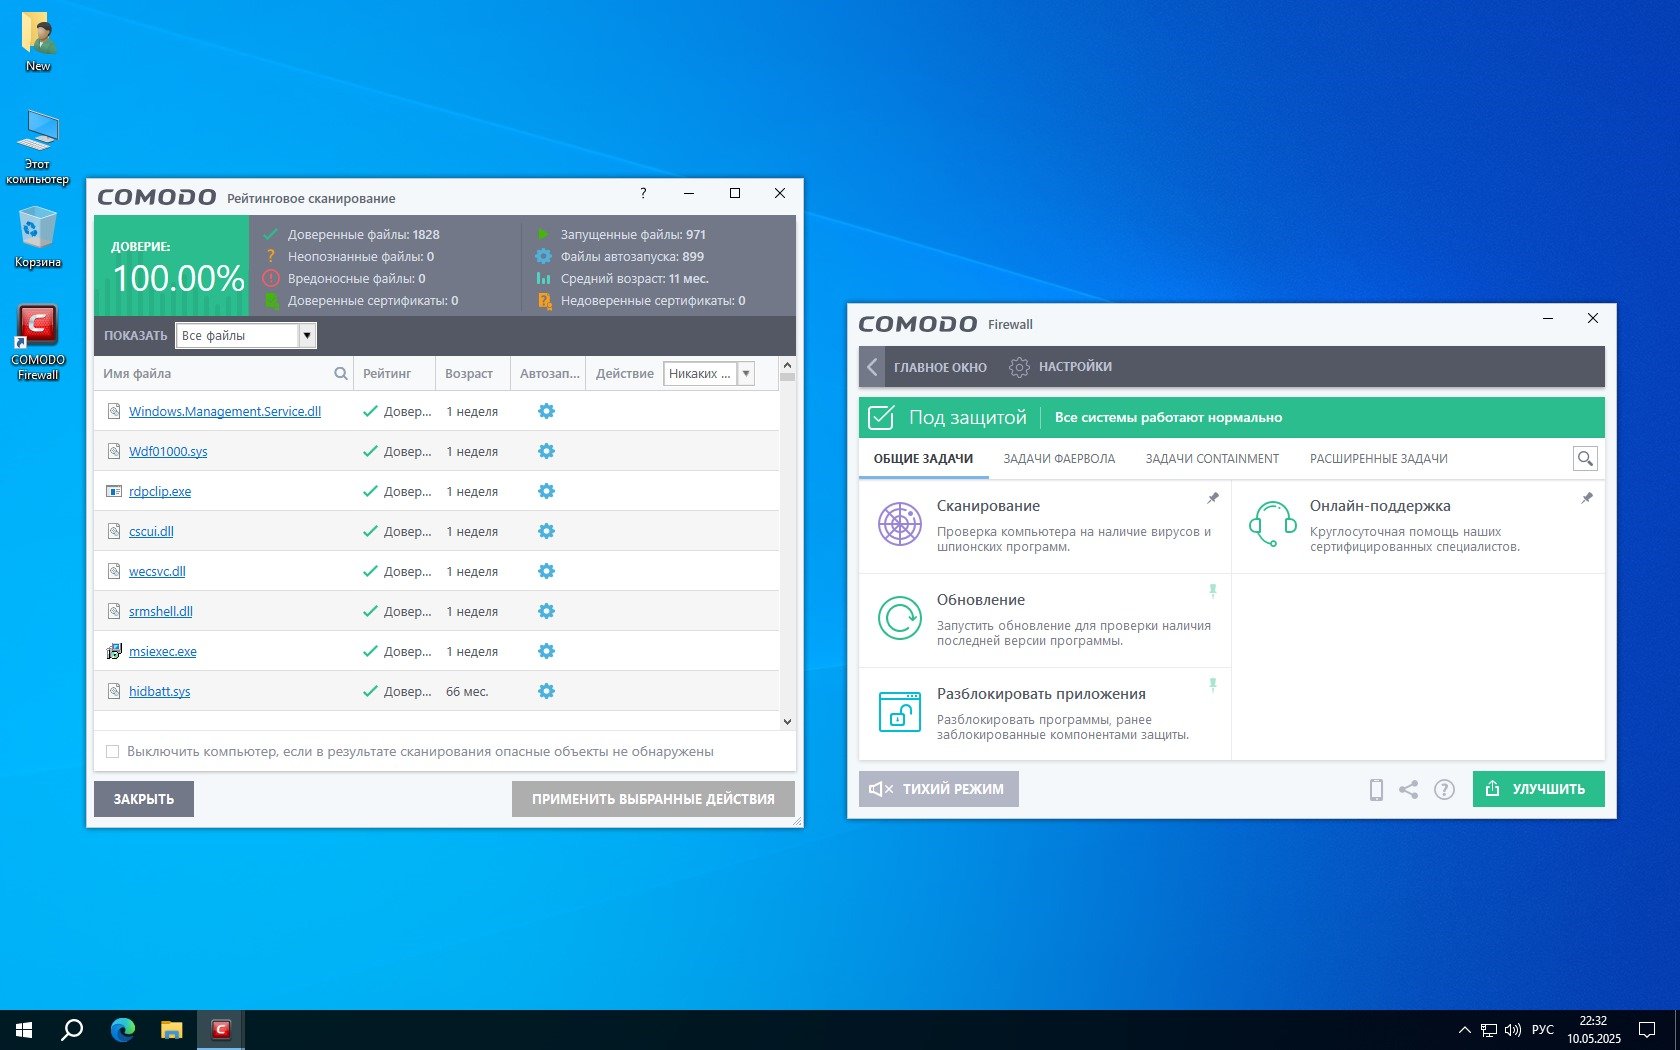Click the Update circular arrow icon
This screenshot has width=1680, height=1050.
click(899, 618)
